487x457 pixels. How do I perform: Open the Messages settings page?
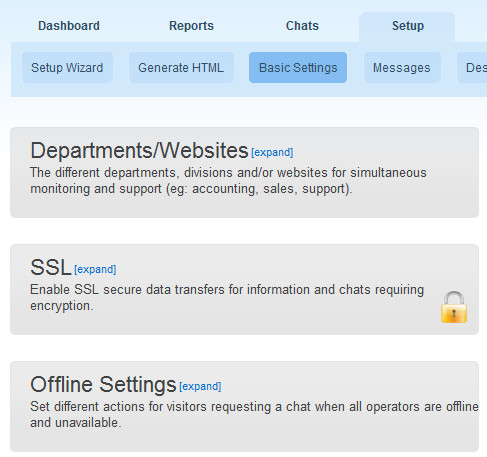click(402, 68)
